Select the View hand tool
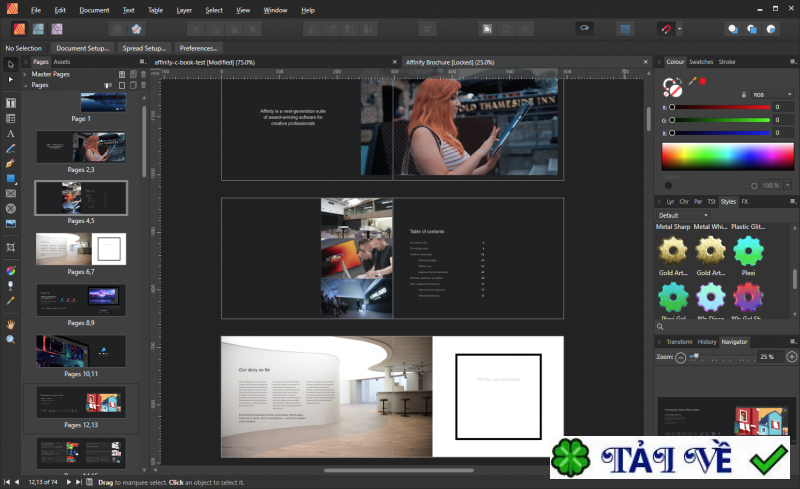Screen dimensions: 800x489 point(11,324)
